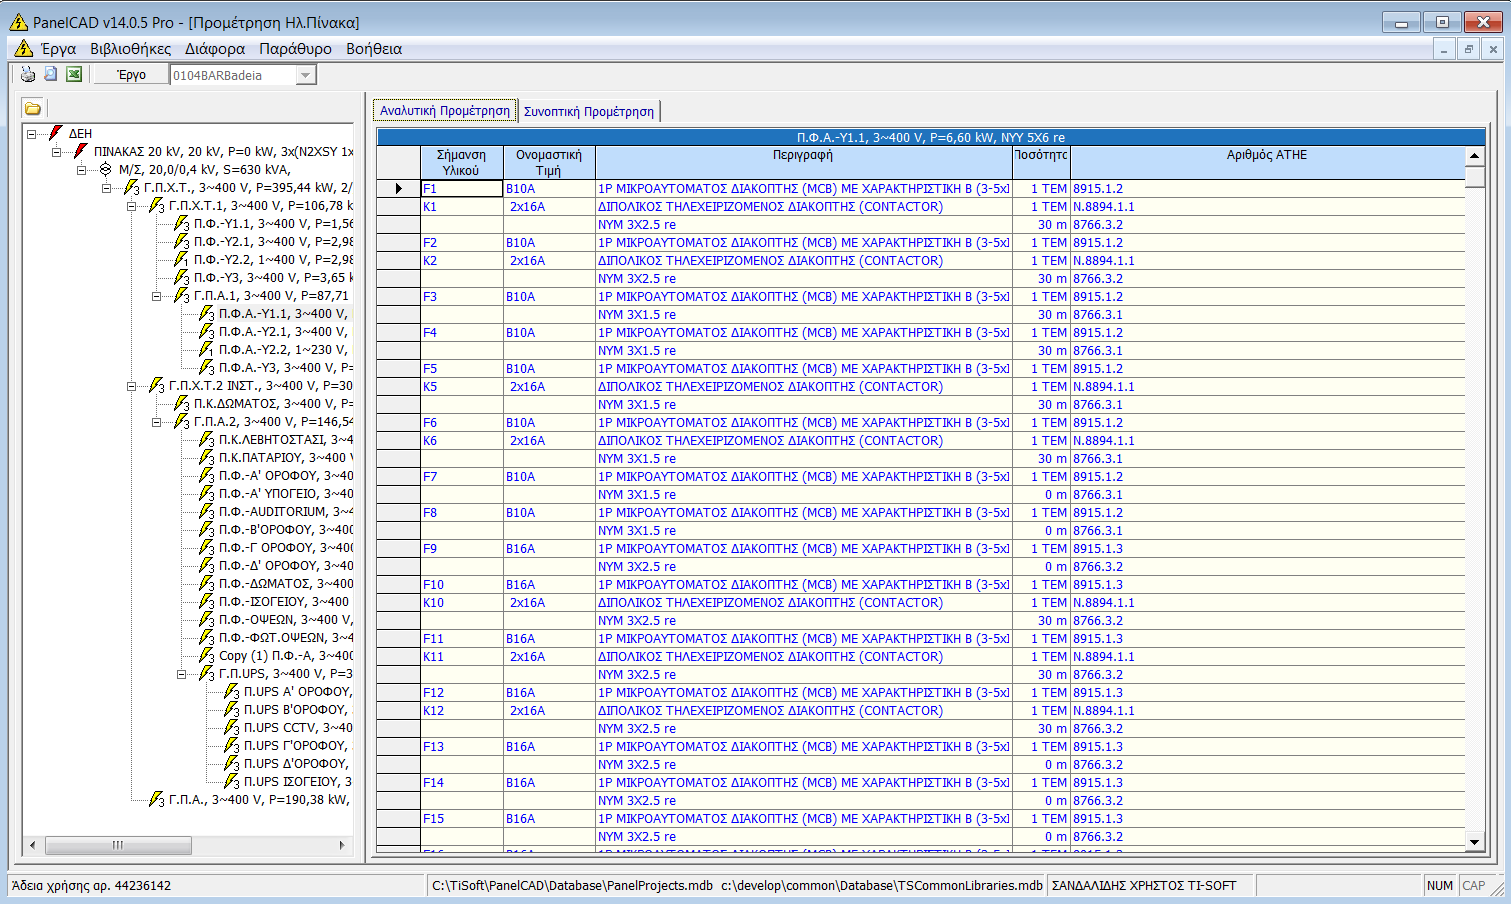Screen dimensions: 1511x904
Task: Open the Βιβλιοθήκες menu
Action: [133, 47]
